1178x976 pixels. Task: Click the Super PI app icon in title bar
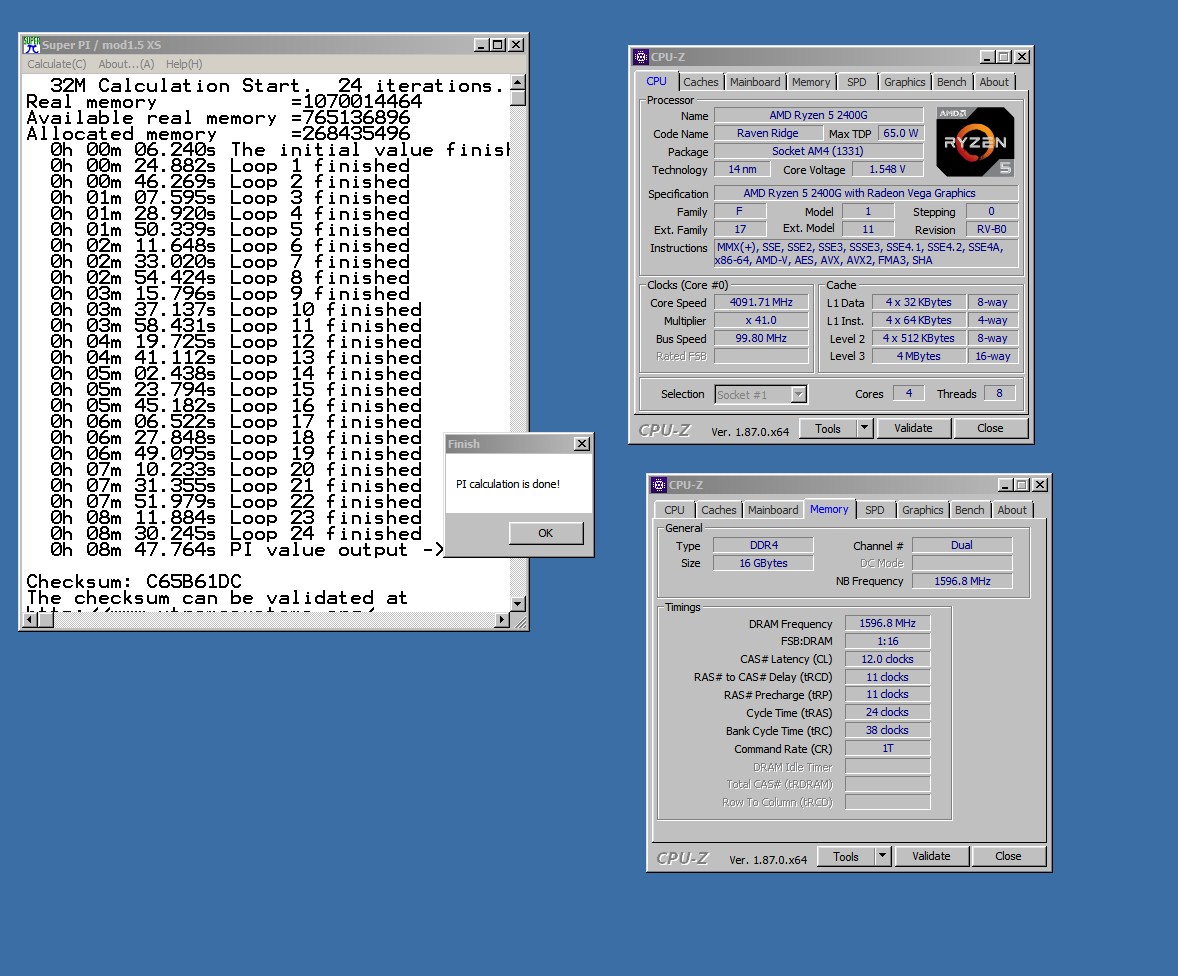pyautogui.click(x=31, y=45)
